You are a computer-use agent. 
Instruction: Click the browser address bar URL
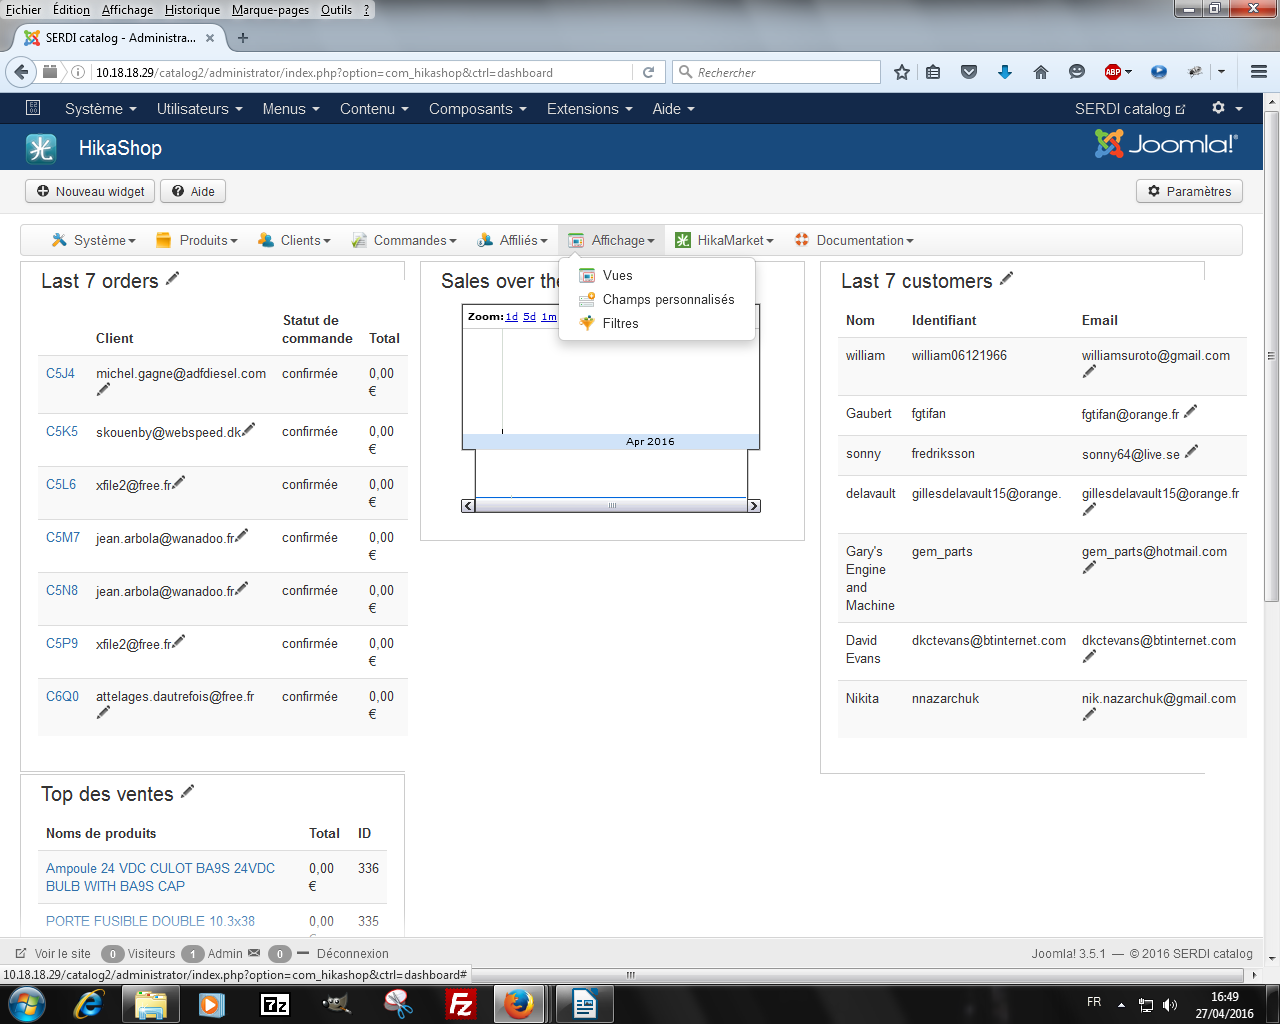coord(324,72)
